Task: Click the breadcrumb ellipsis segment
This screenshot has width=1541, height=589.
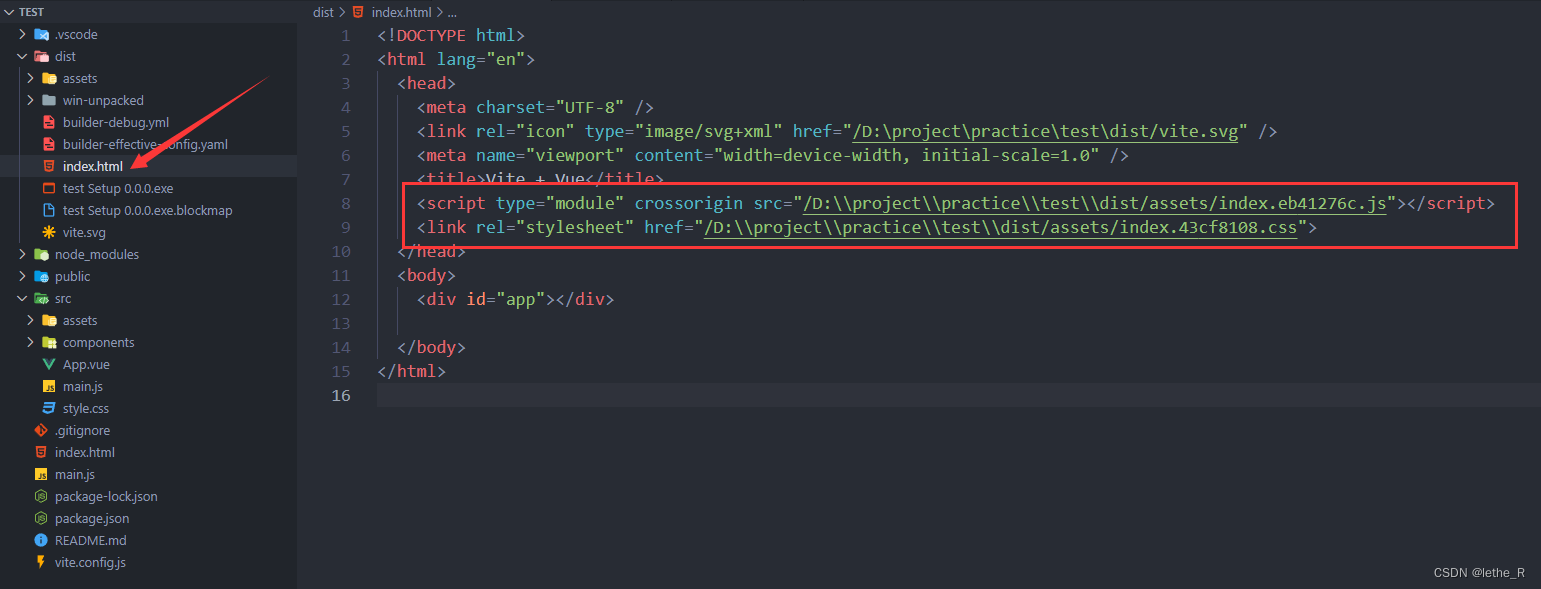Action: pos(452,12)
